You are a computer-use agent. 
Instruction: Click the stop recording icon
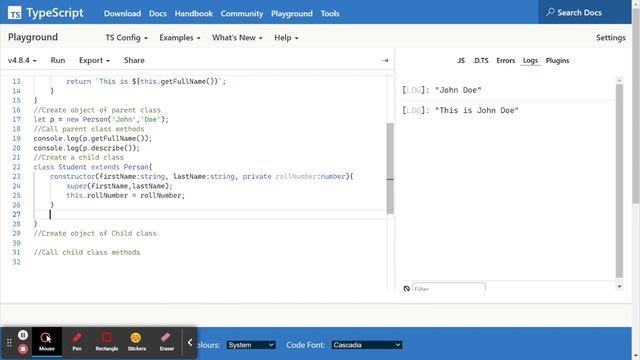pos(23,349)
